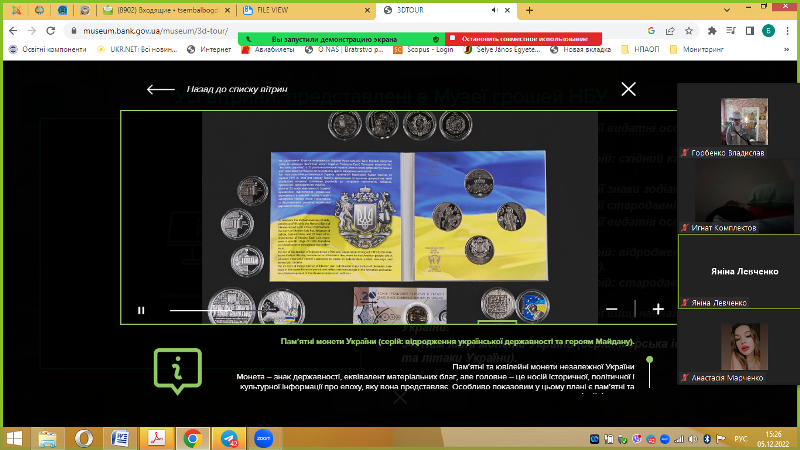This screenshot has width=800, height=450.
Task: Open the Bluetooth tray icon
Action: (x=707, y=439)
